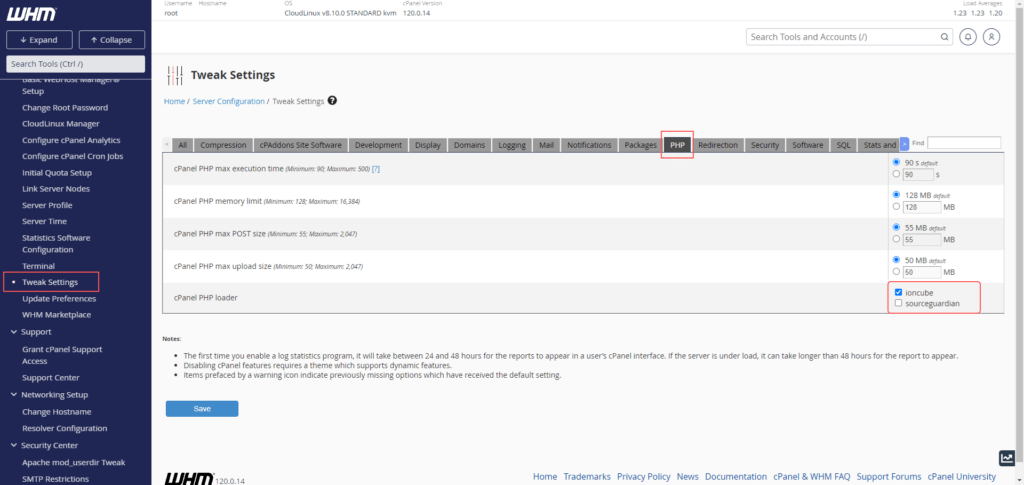The width and height of the screenshot is (1024, 485).
Task: Open Server Time in sidebar
Action: pyautogui.click(x=44, y=221)
